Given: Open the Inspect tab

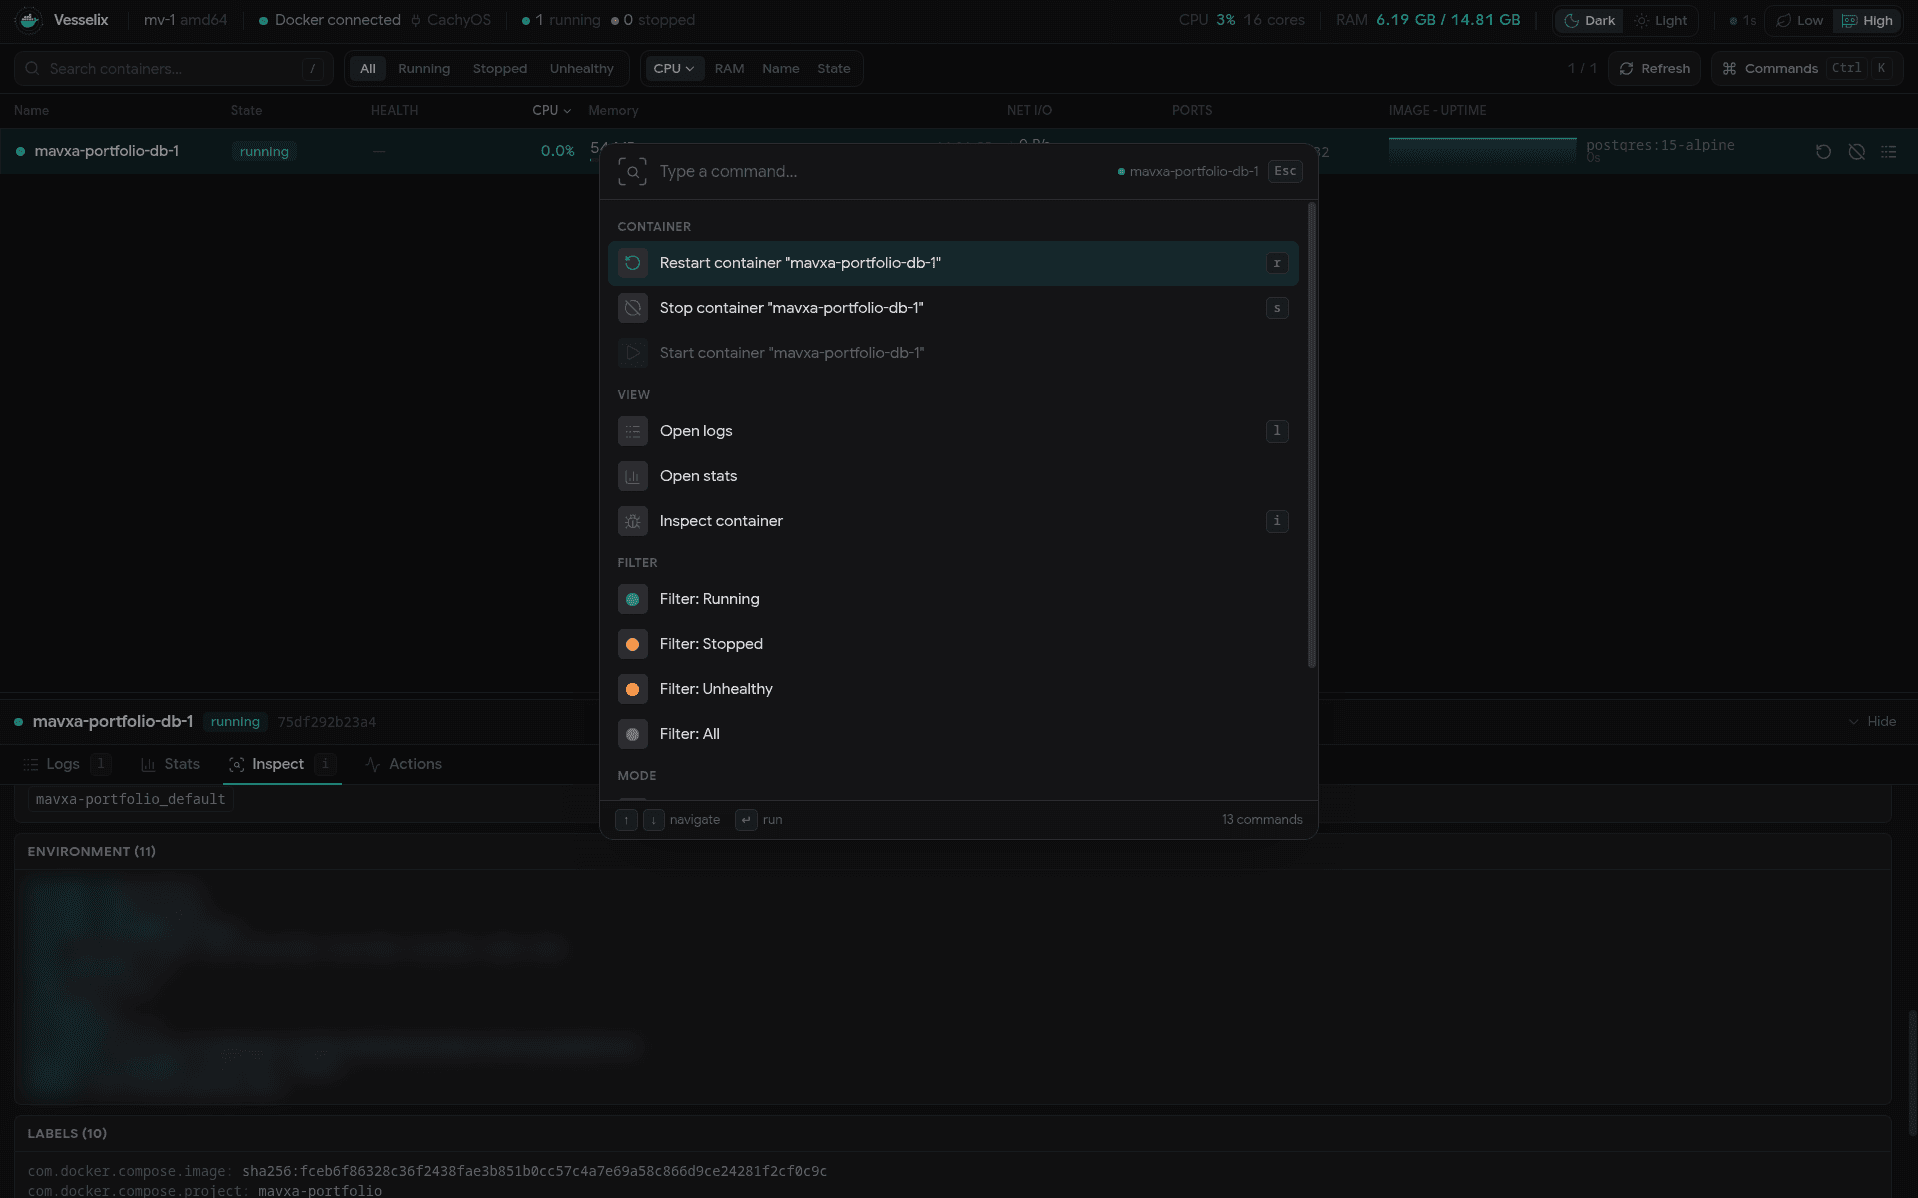Looking at the screenshot, I should point(282,764).
